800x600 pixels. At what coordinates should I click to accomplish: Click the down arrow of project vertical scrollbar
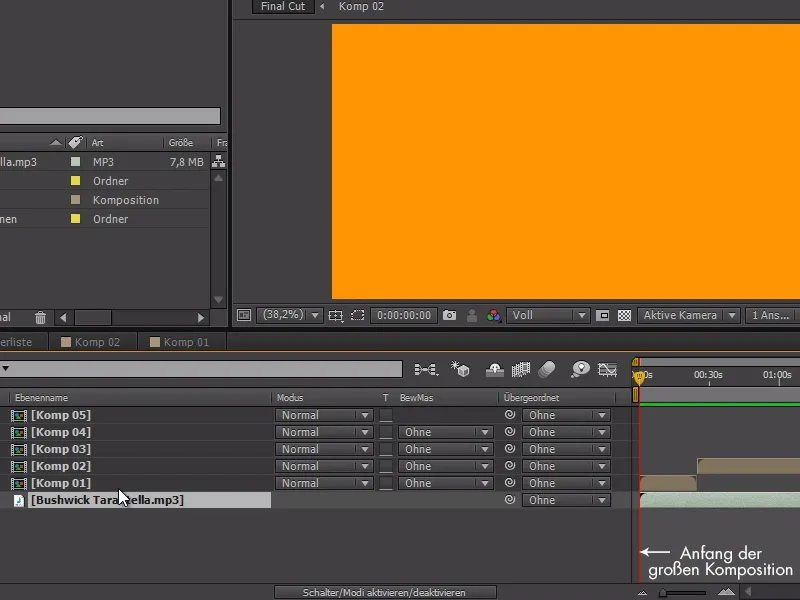point(218,299)
